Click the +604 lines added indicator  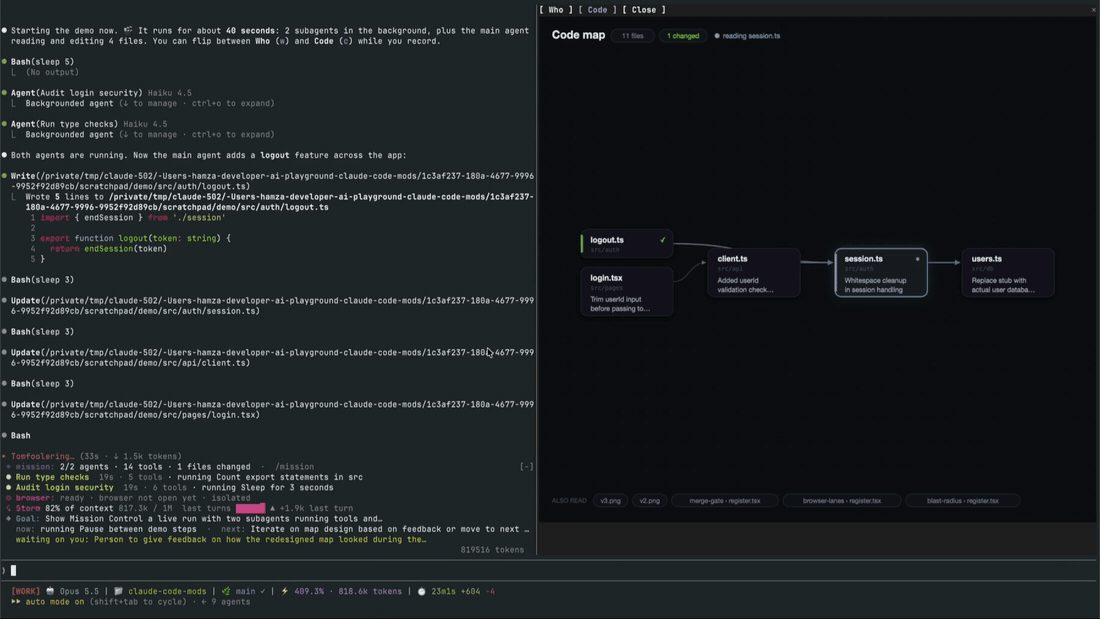pyautogui.click(x=469, y=592)
